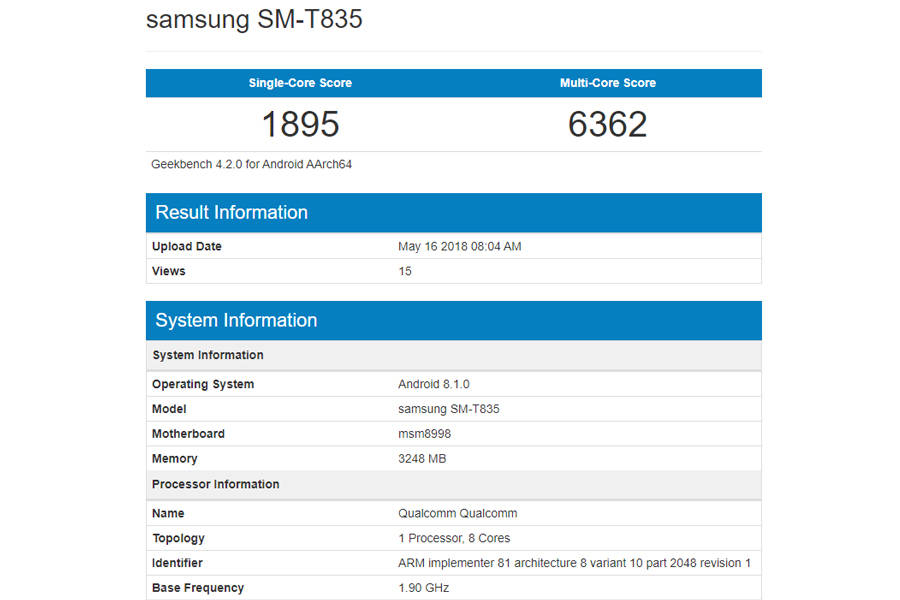Click the Operating System row
900x600 pixels.
coord(203,384)
